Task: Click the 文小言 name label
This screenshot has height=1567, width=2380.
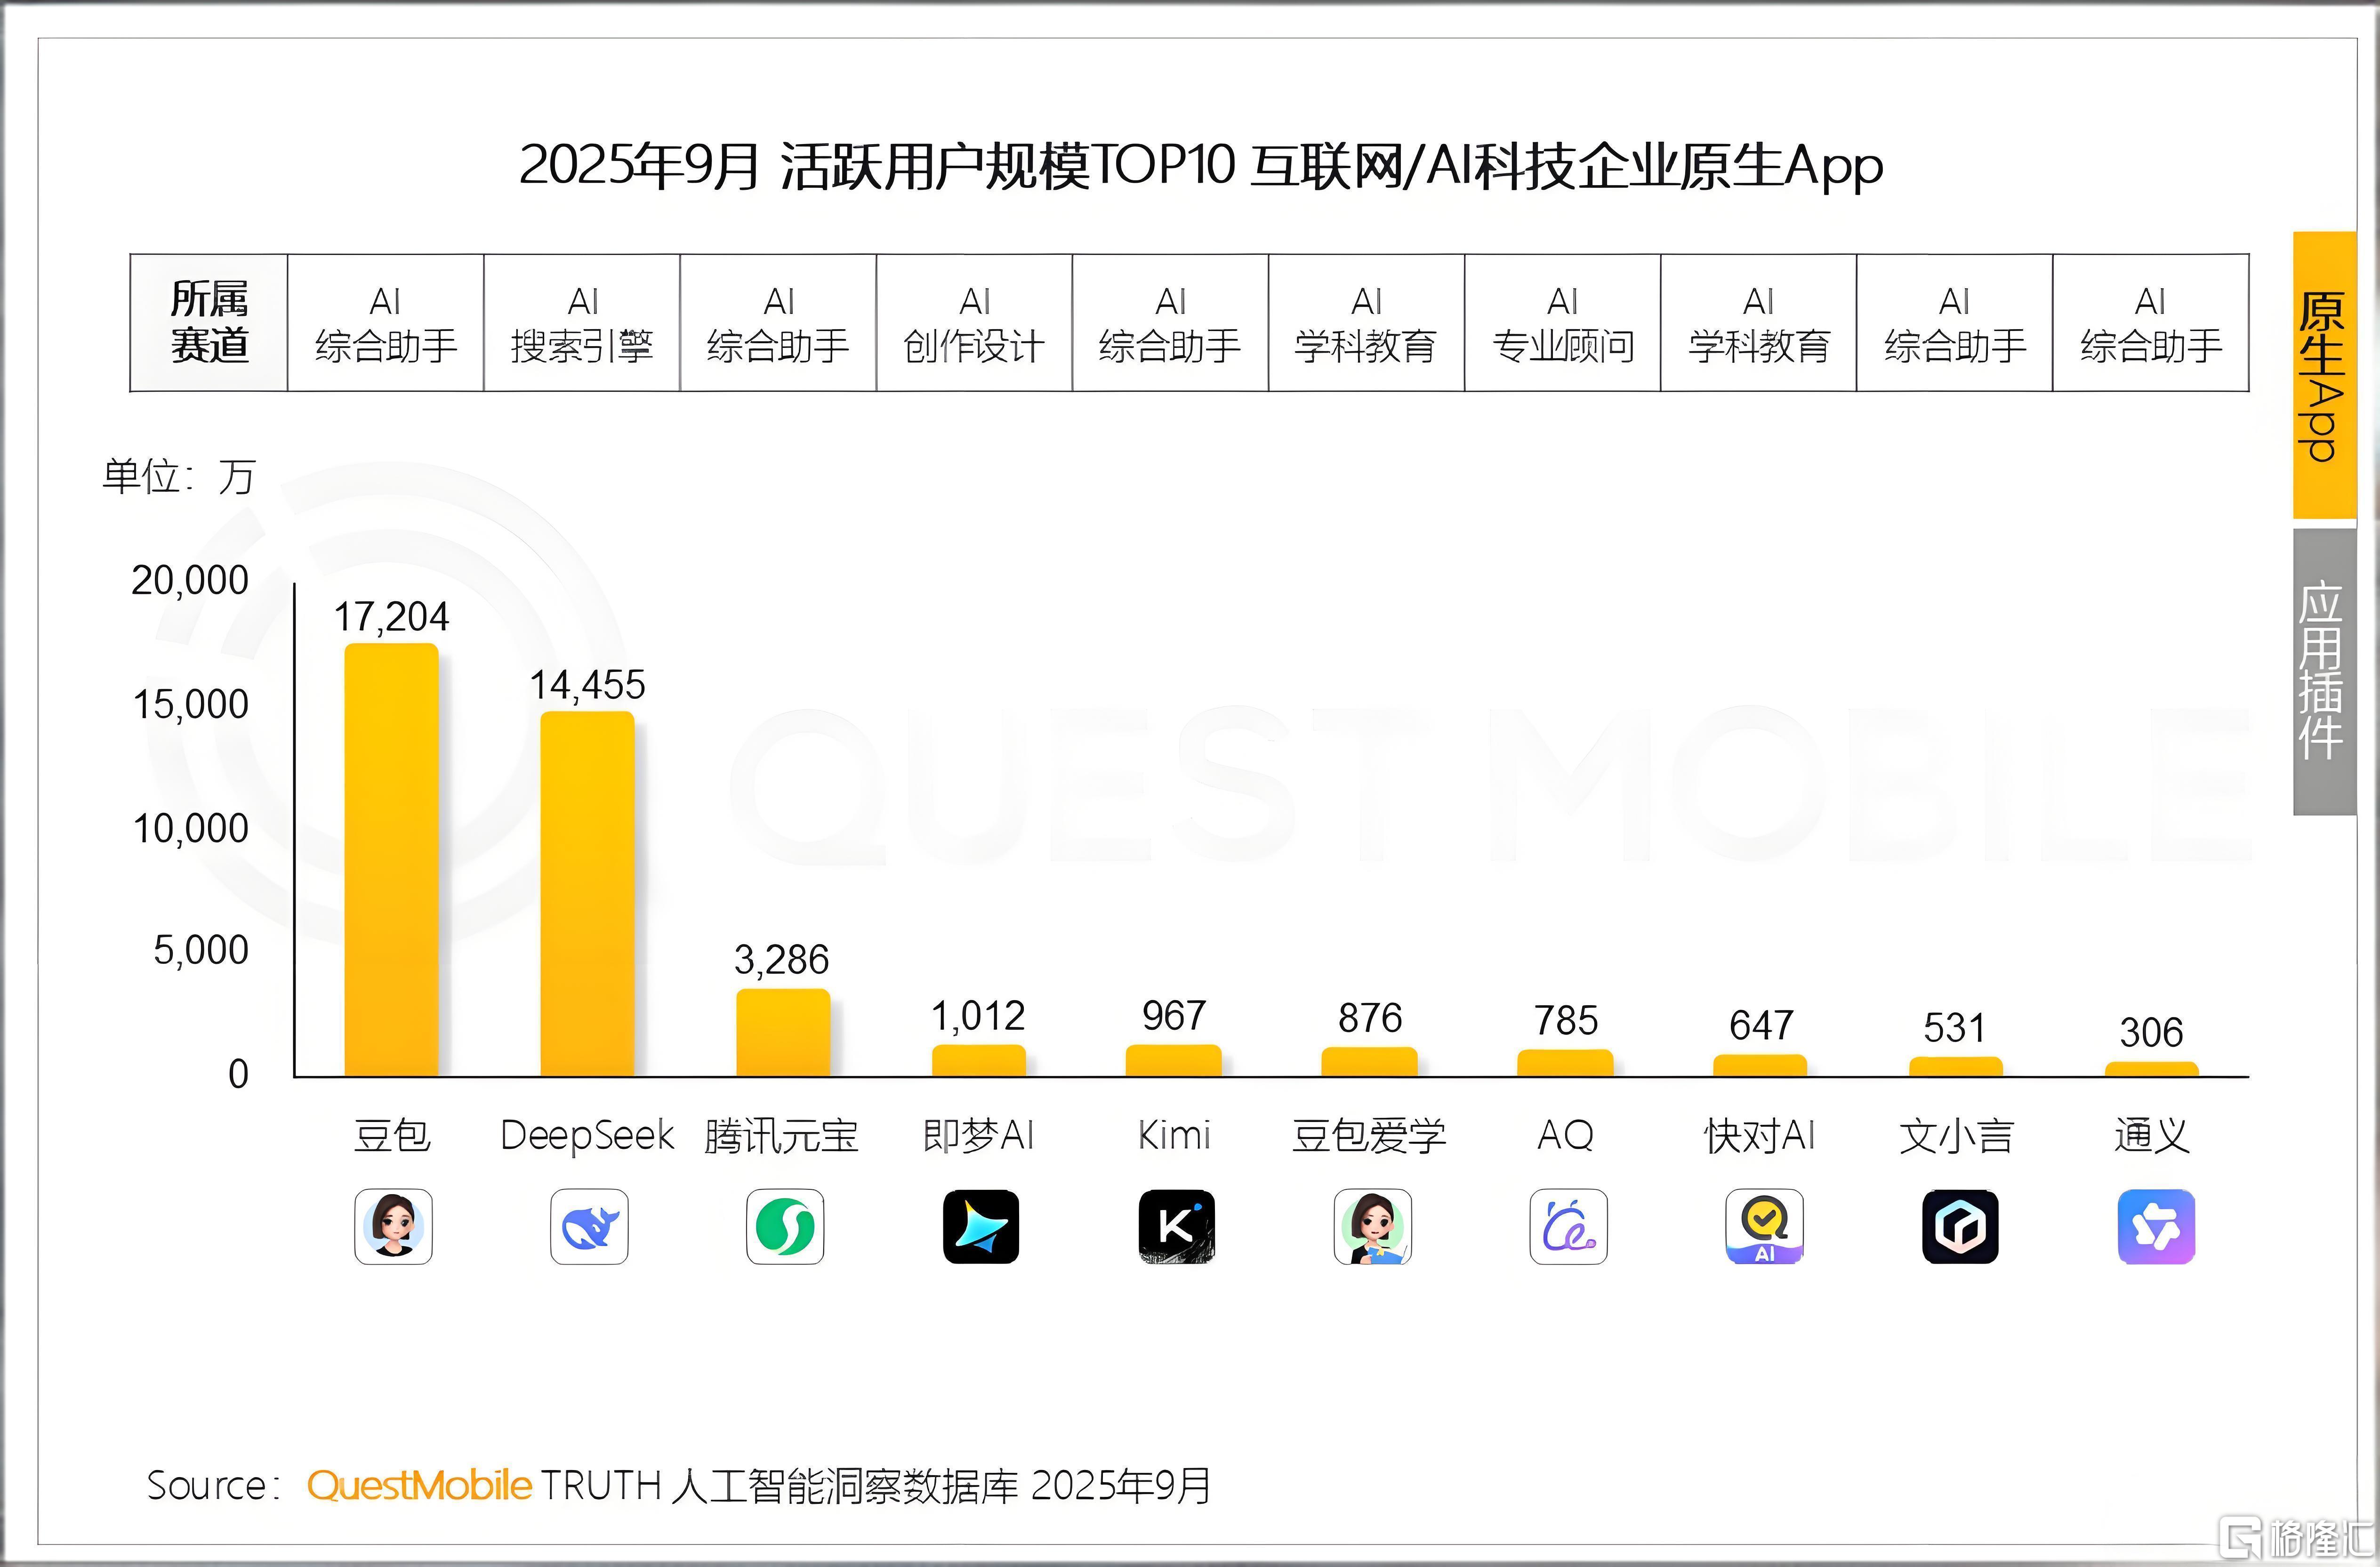Action: point(1957,1136)
